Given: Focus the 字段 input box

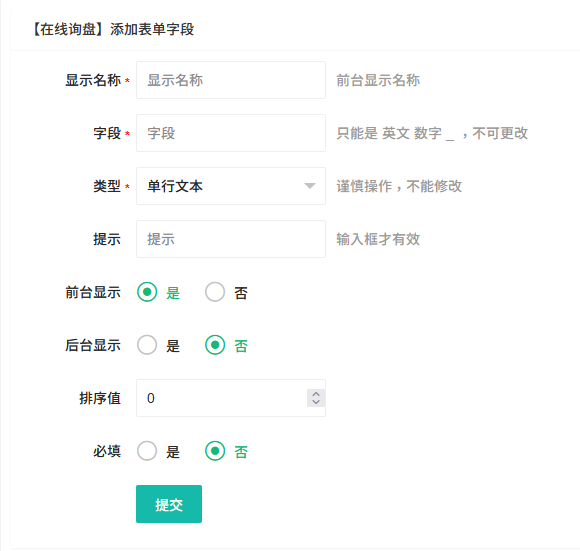Looking at the screenshot, I should 231,133.
